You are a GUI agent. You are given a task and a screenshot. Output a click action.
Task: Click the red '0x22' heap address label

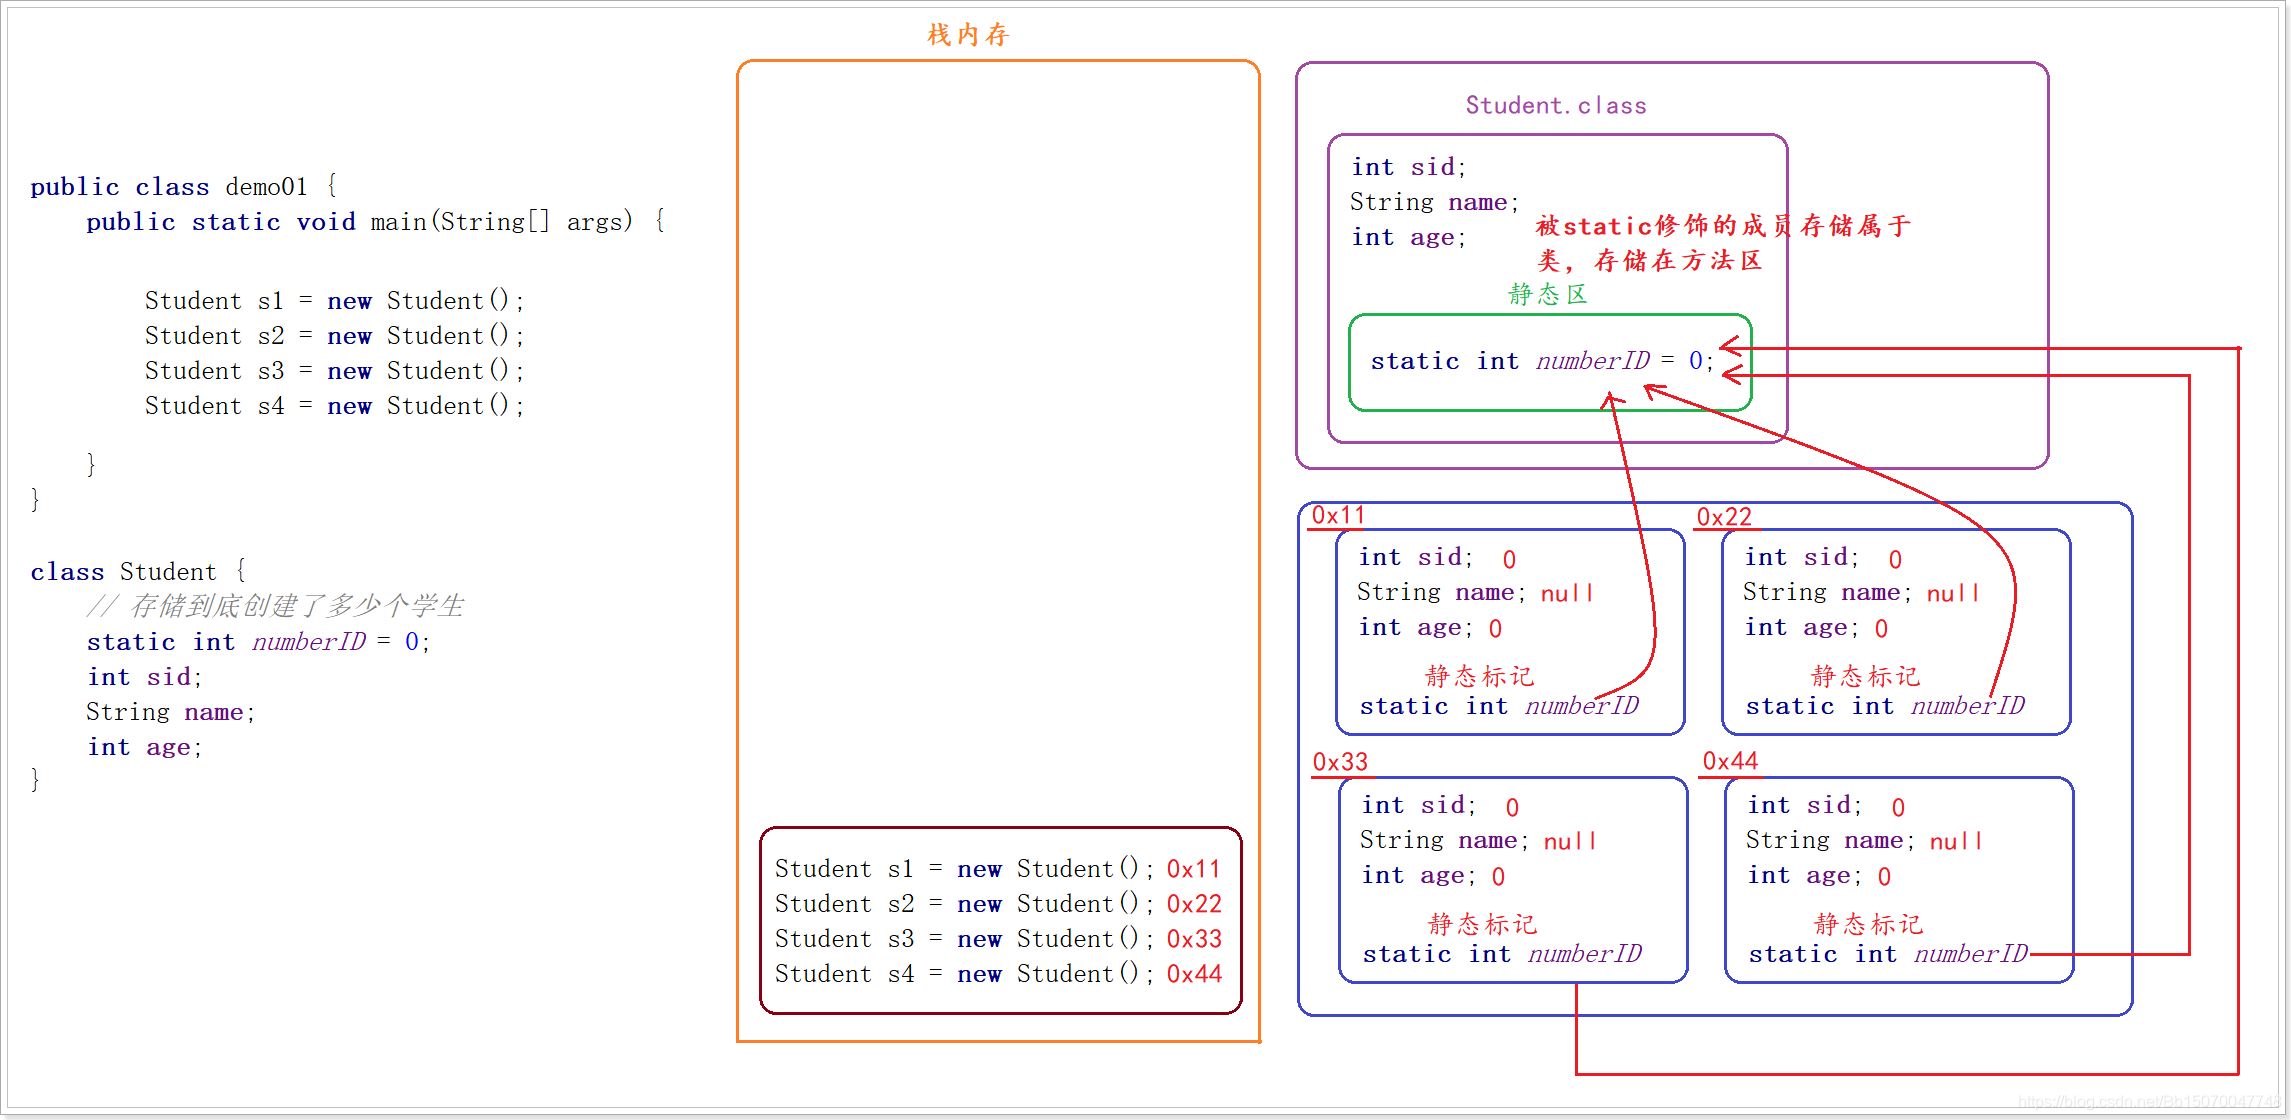coord(1724,517)
